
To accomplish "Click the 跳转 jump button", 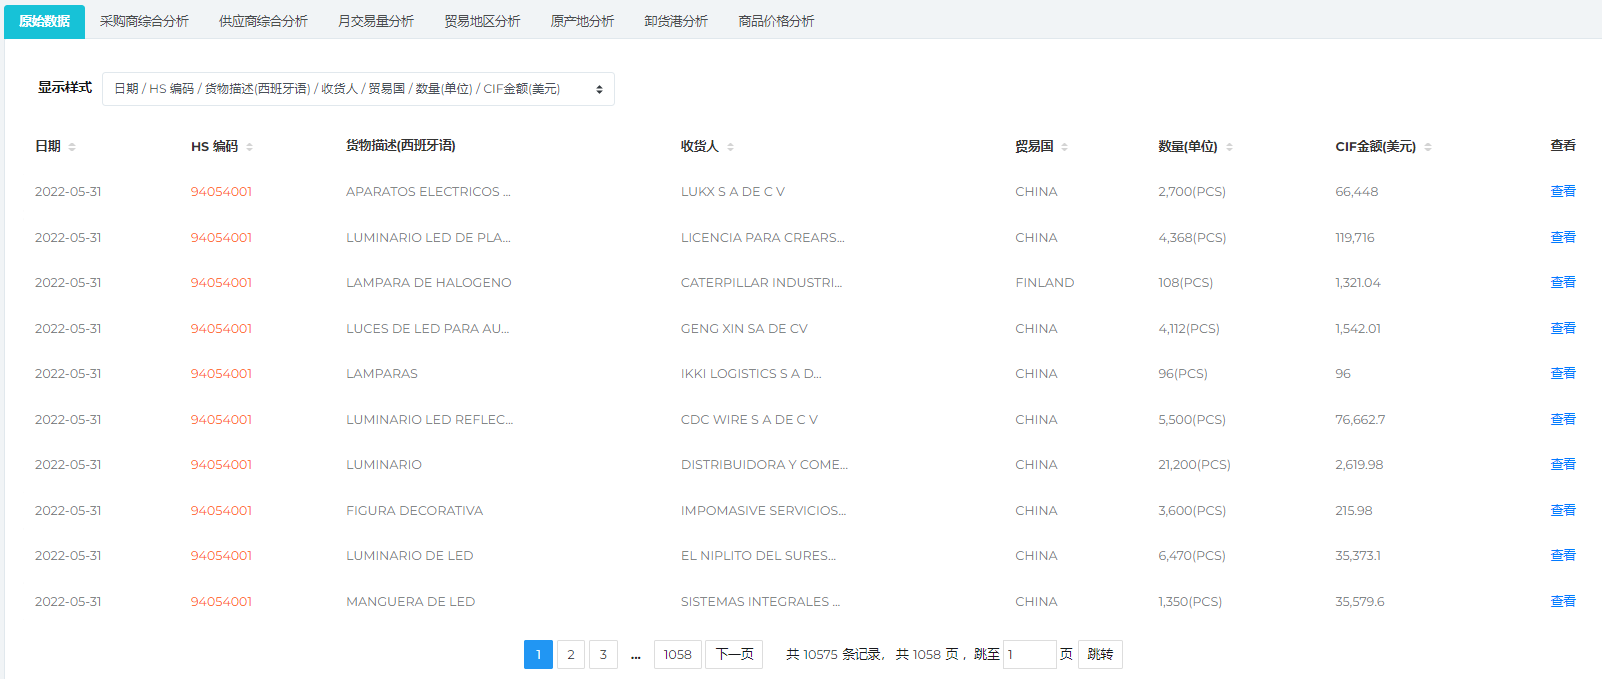I will point(1100,654).
